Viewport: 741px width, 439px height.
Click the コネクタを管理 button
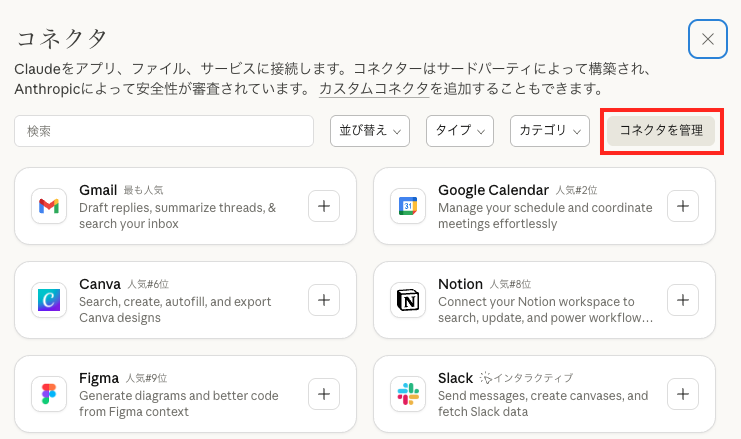[x=661, y=131]
